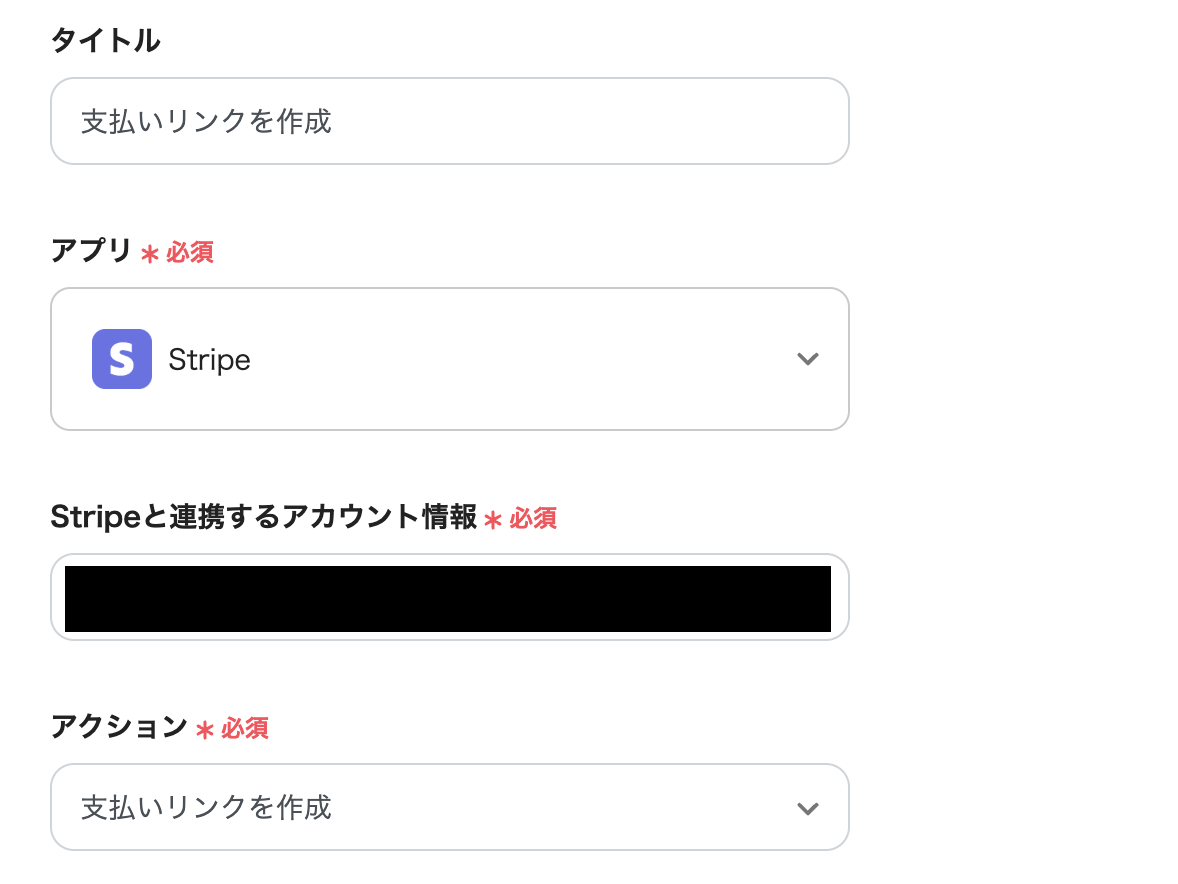This screenshot has width=1178, height=884.
Task: Click the 必須 marker beside アカウント情報
Action: pos(533,518)
